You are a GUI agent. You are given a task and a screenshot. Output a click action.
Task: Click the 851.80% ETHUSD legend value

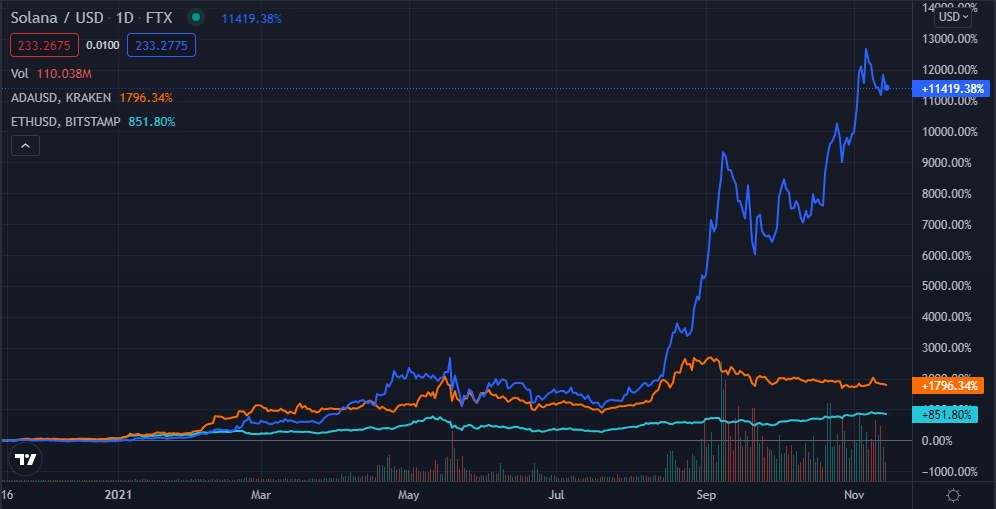click(152, 121)
